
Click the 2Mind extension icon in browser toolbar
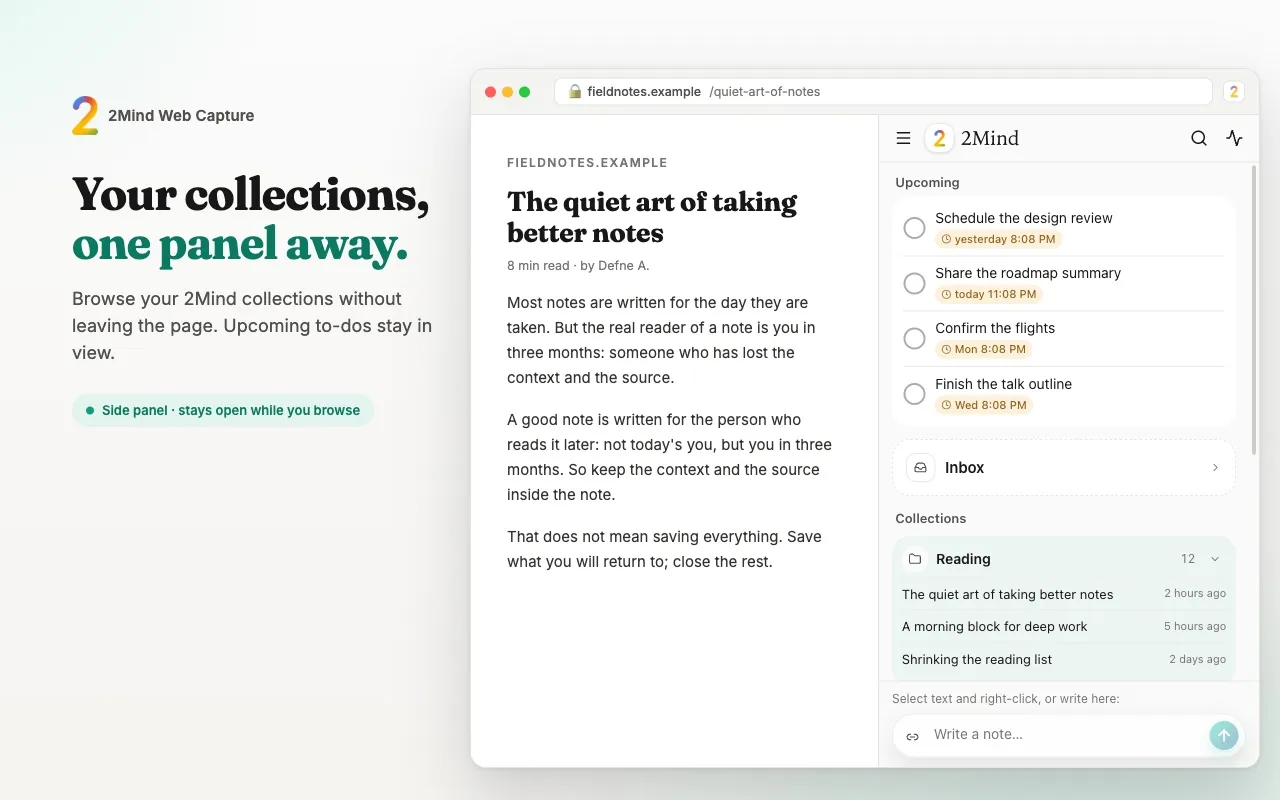coord(1234,92)
